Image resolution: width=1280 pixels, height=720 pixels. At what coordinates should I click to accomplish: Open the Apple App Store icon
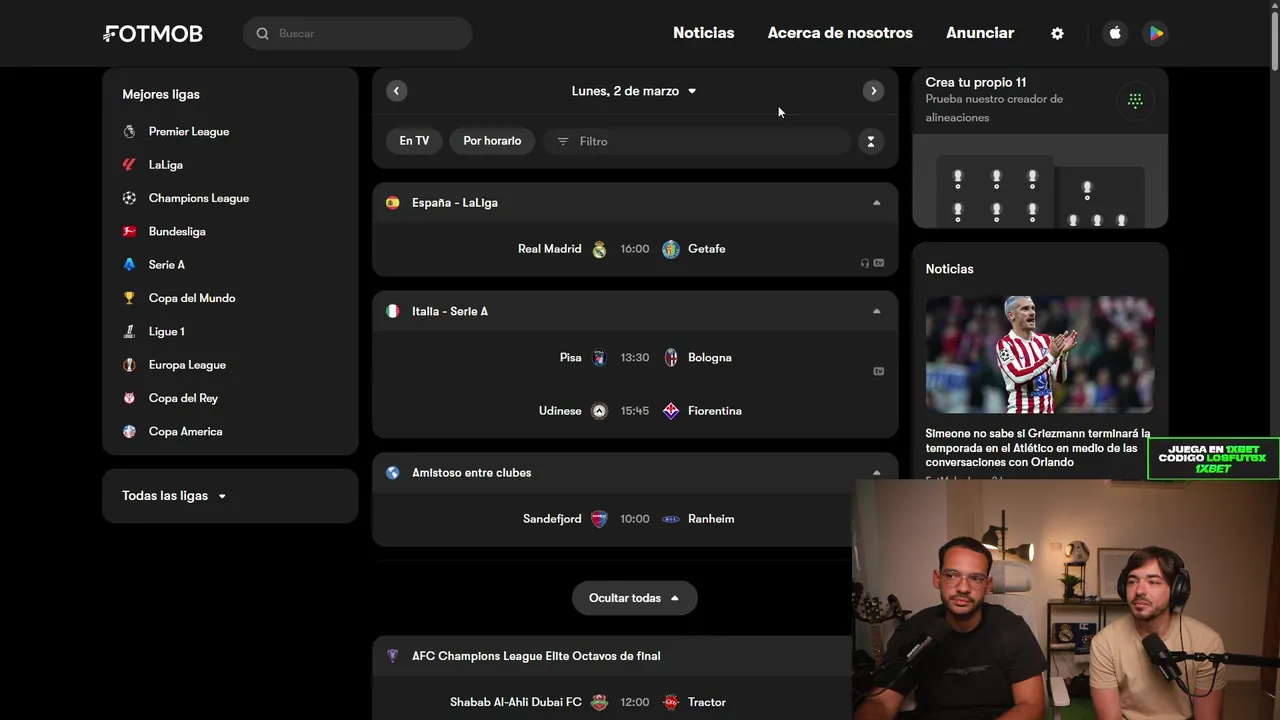(x=1115, y=33)
